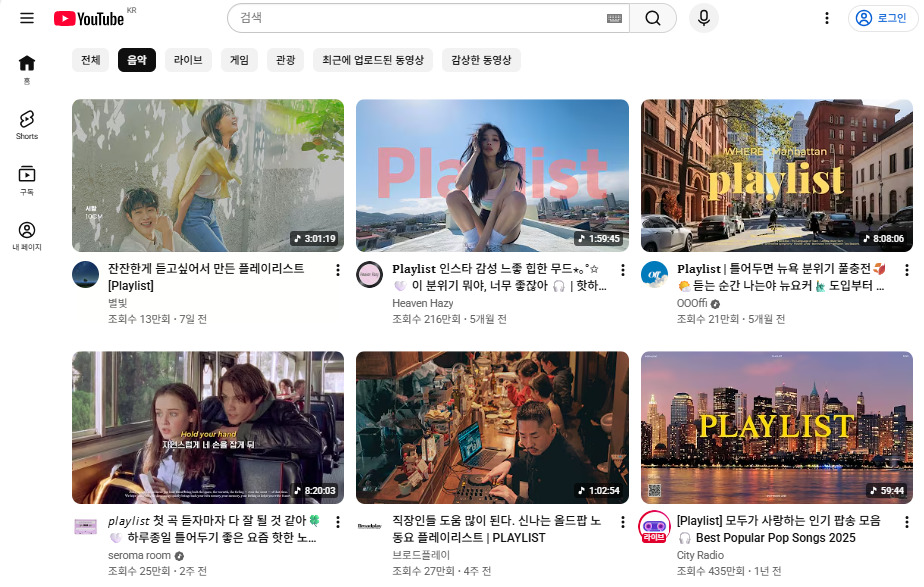Switch to 최근에 업로드된 동영상 chip
Screen dimensions: 924x587
[x=372, y=60]
